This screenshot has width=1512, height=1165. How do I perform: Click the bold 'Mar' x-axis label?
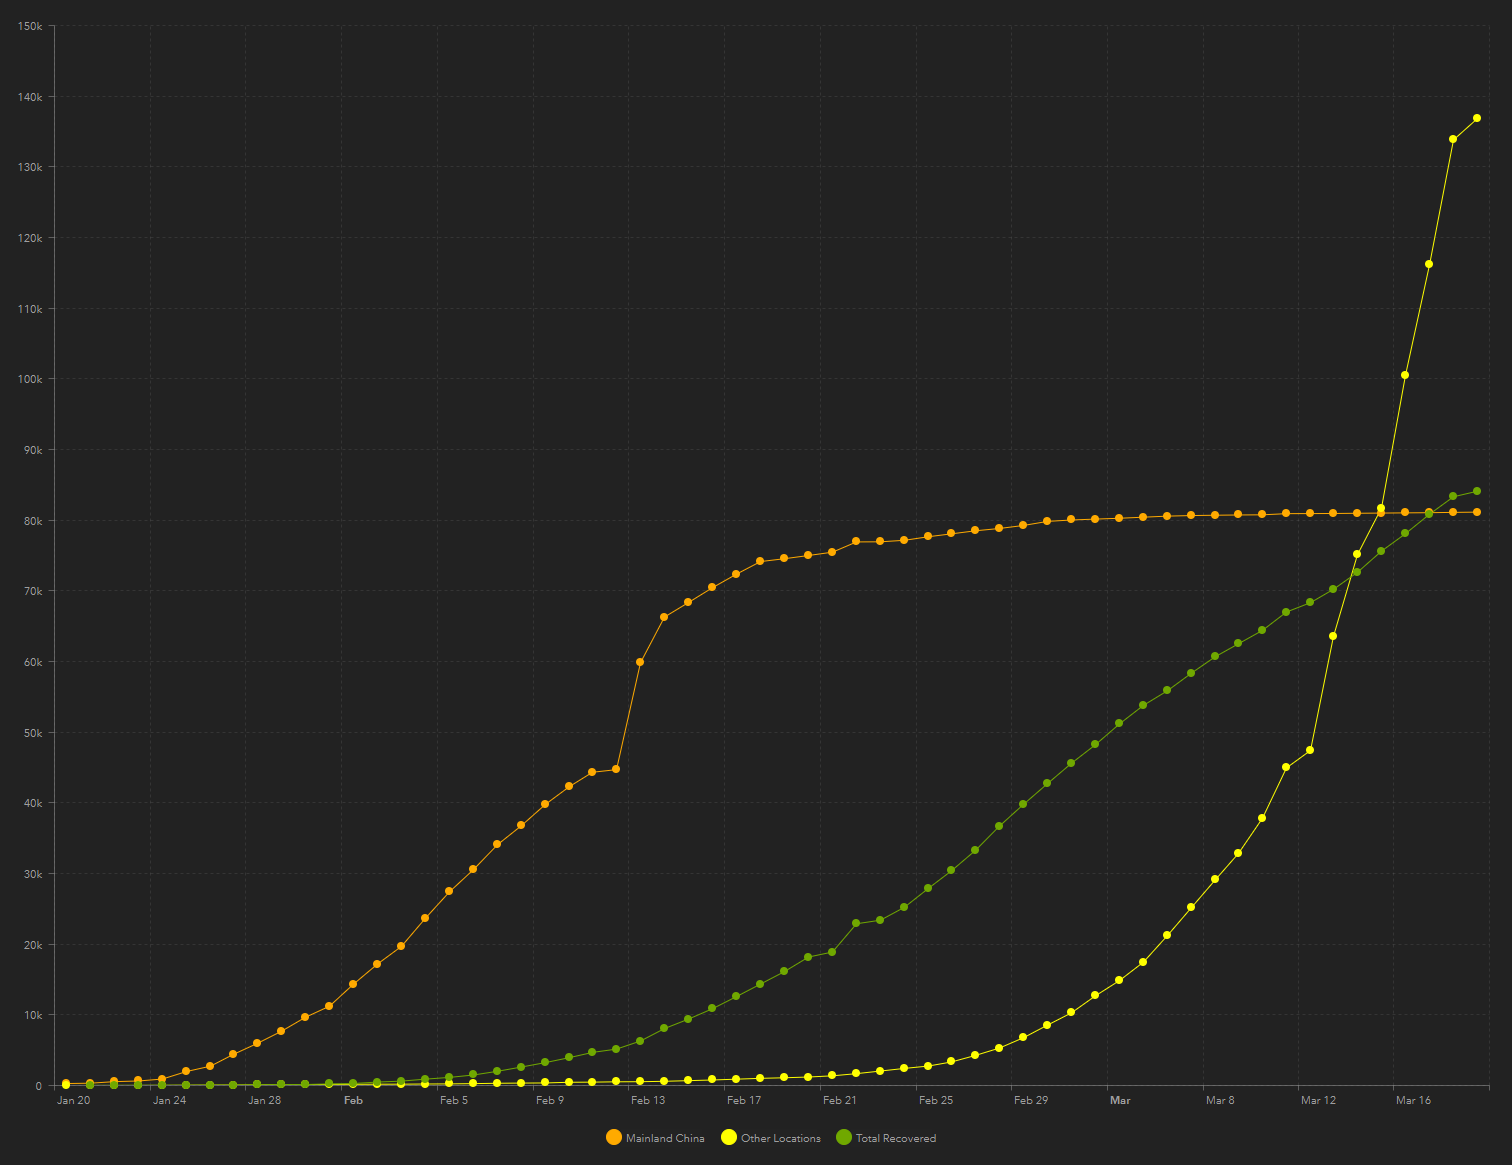click(1120, 1100)
